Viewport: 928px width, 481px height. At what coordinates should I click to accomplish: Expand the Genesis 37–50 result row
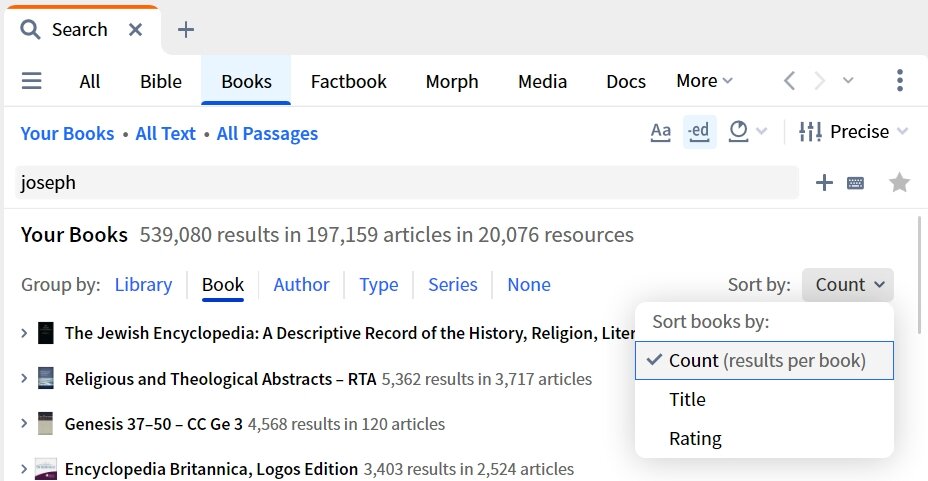[24, 423]
